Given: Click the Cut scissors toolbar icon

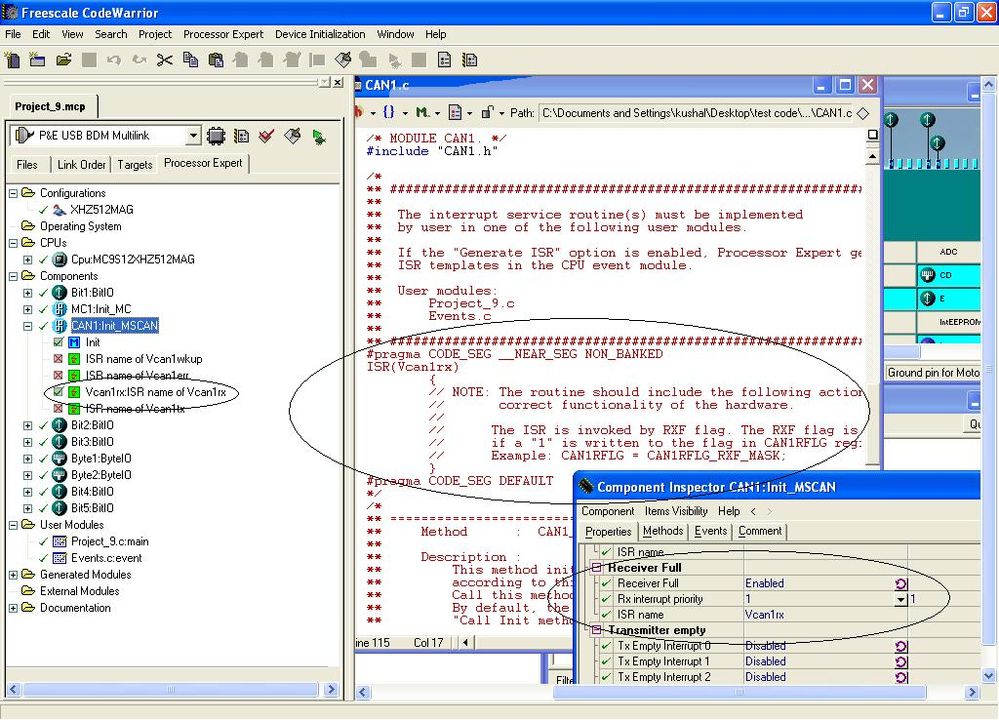Looking at the screenshot, I should tap(165, 60).
